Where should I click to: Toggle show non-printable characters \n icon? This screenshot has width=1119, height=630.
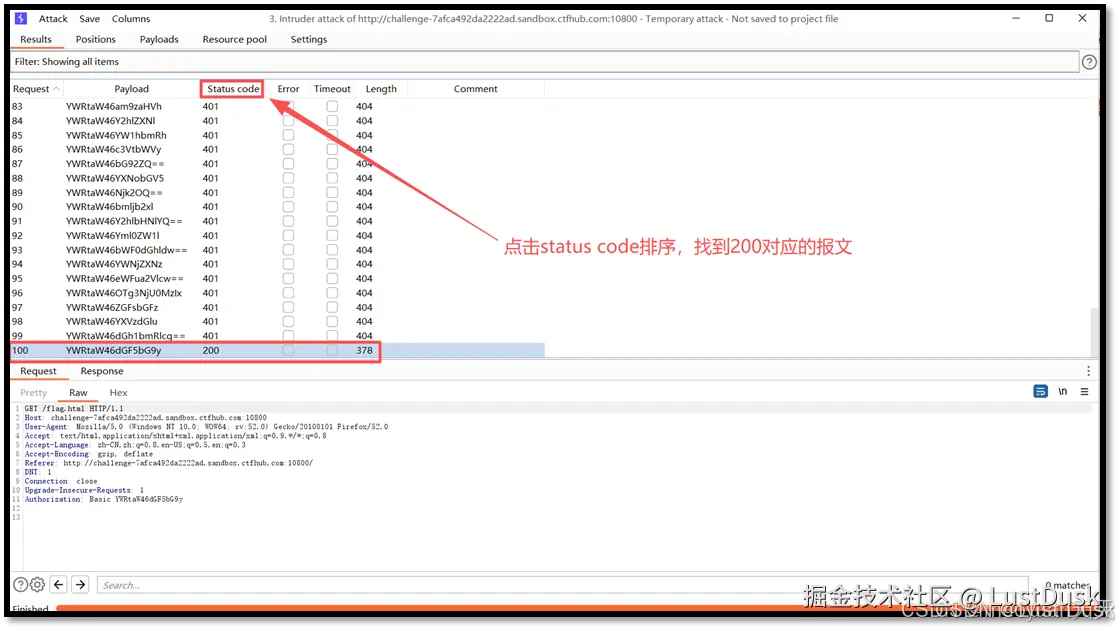coord(1063,392)
